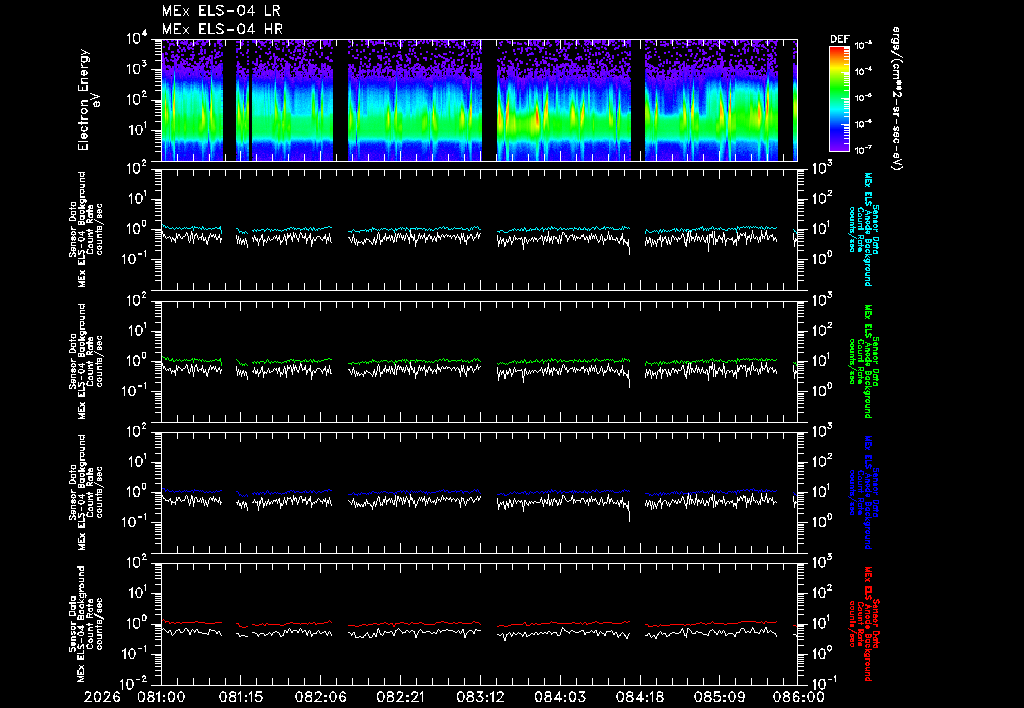Click the 083:12 time axis label
The image size is (1024, 708).
[480, 697]
